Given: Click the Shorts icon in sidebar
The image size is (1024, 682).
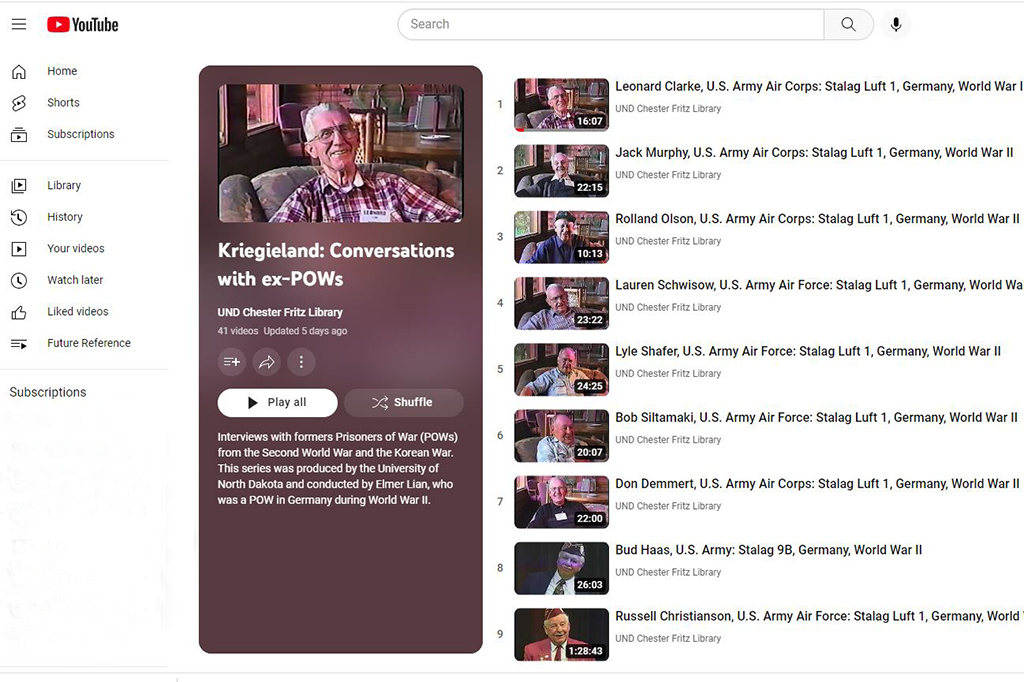Looking at the screenshot, I should tap(19, 103).
